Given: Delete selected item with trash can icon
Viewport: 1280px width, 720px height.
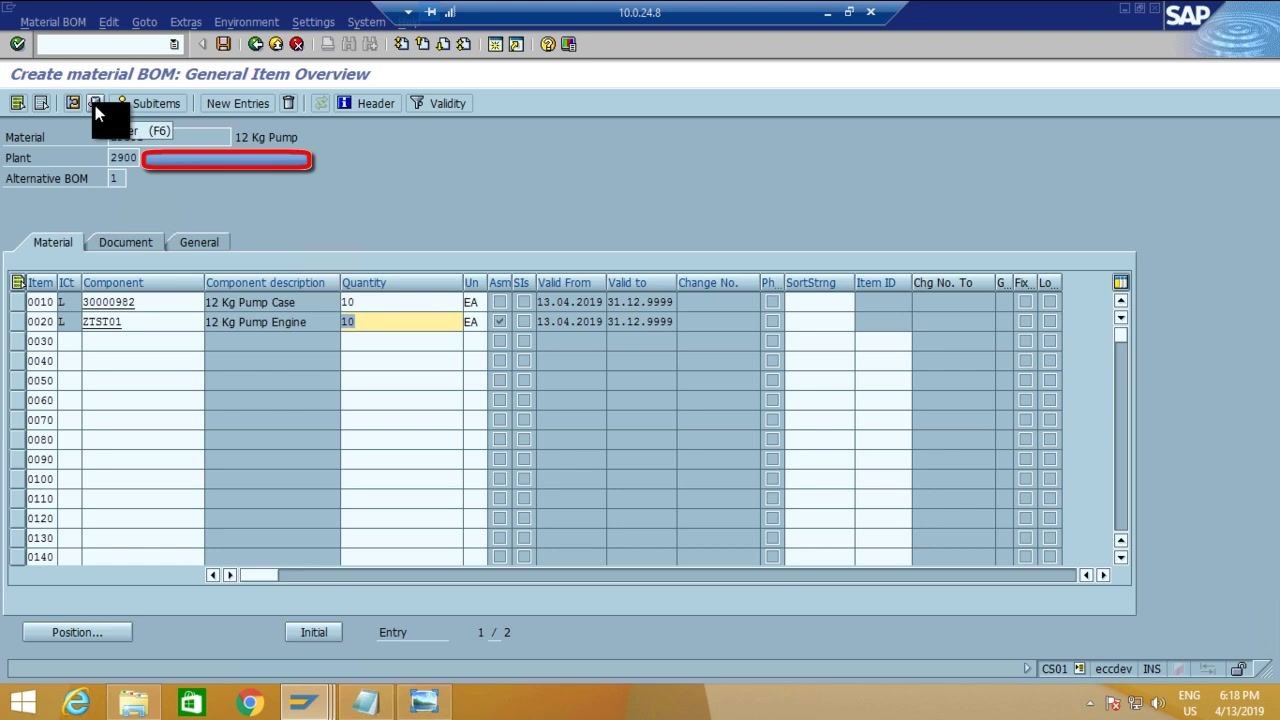Looking at the screenshot, I should point(289,103).
